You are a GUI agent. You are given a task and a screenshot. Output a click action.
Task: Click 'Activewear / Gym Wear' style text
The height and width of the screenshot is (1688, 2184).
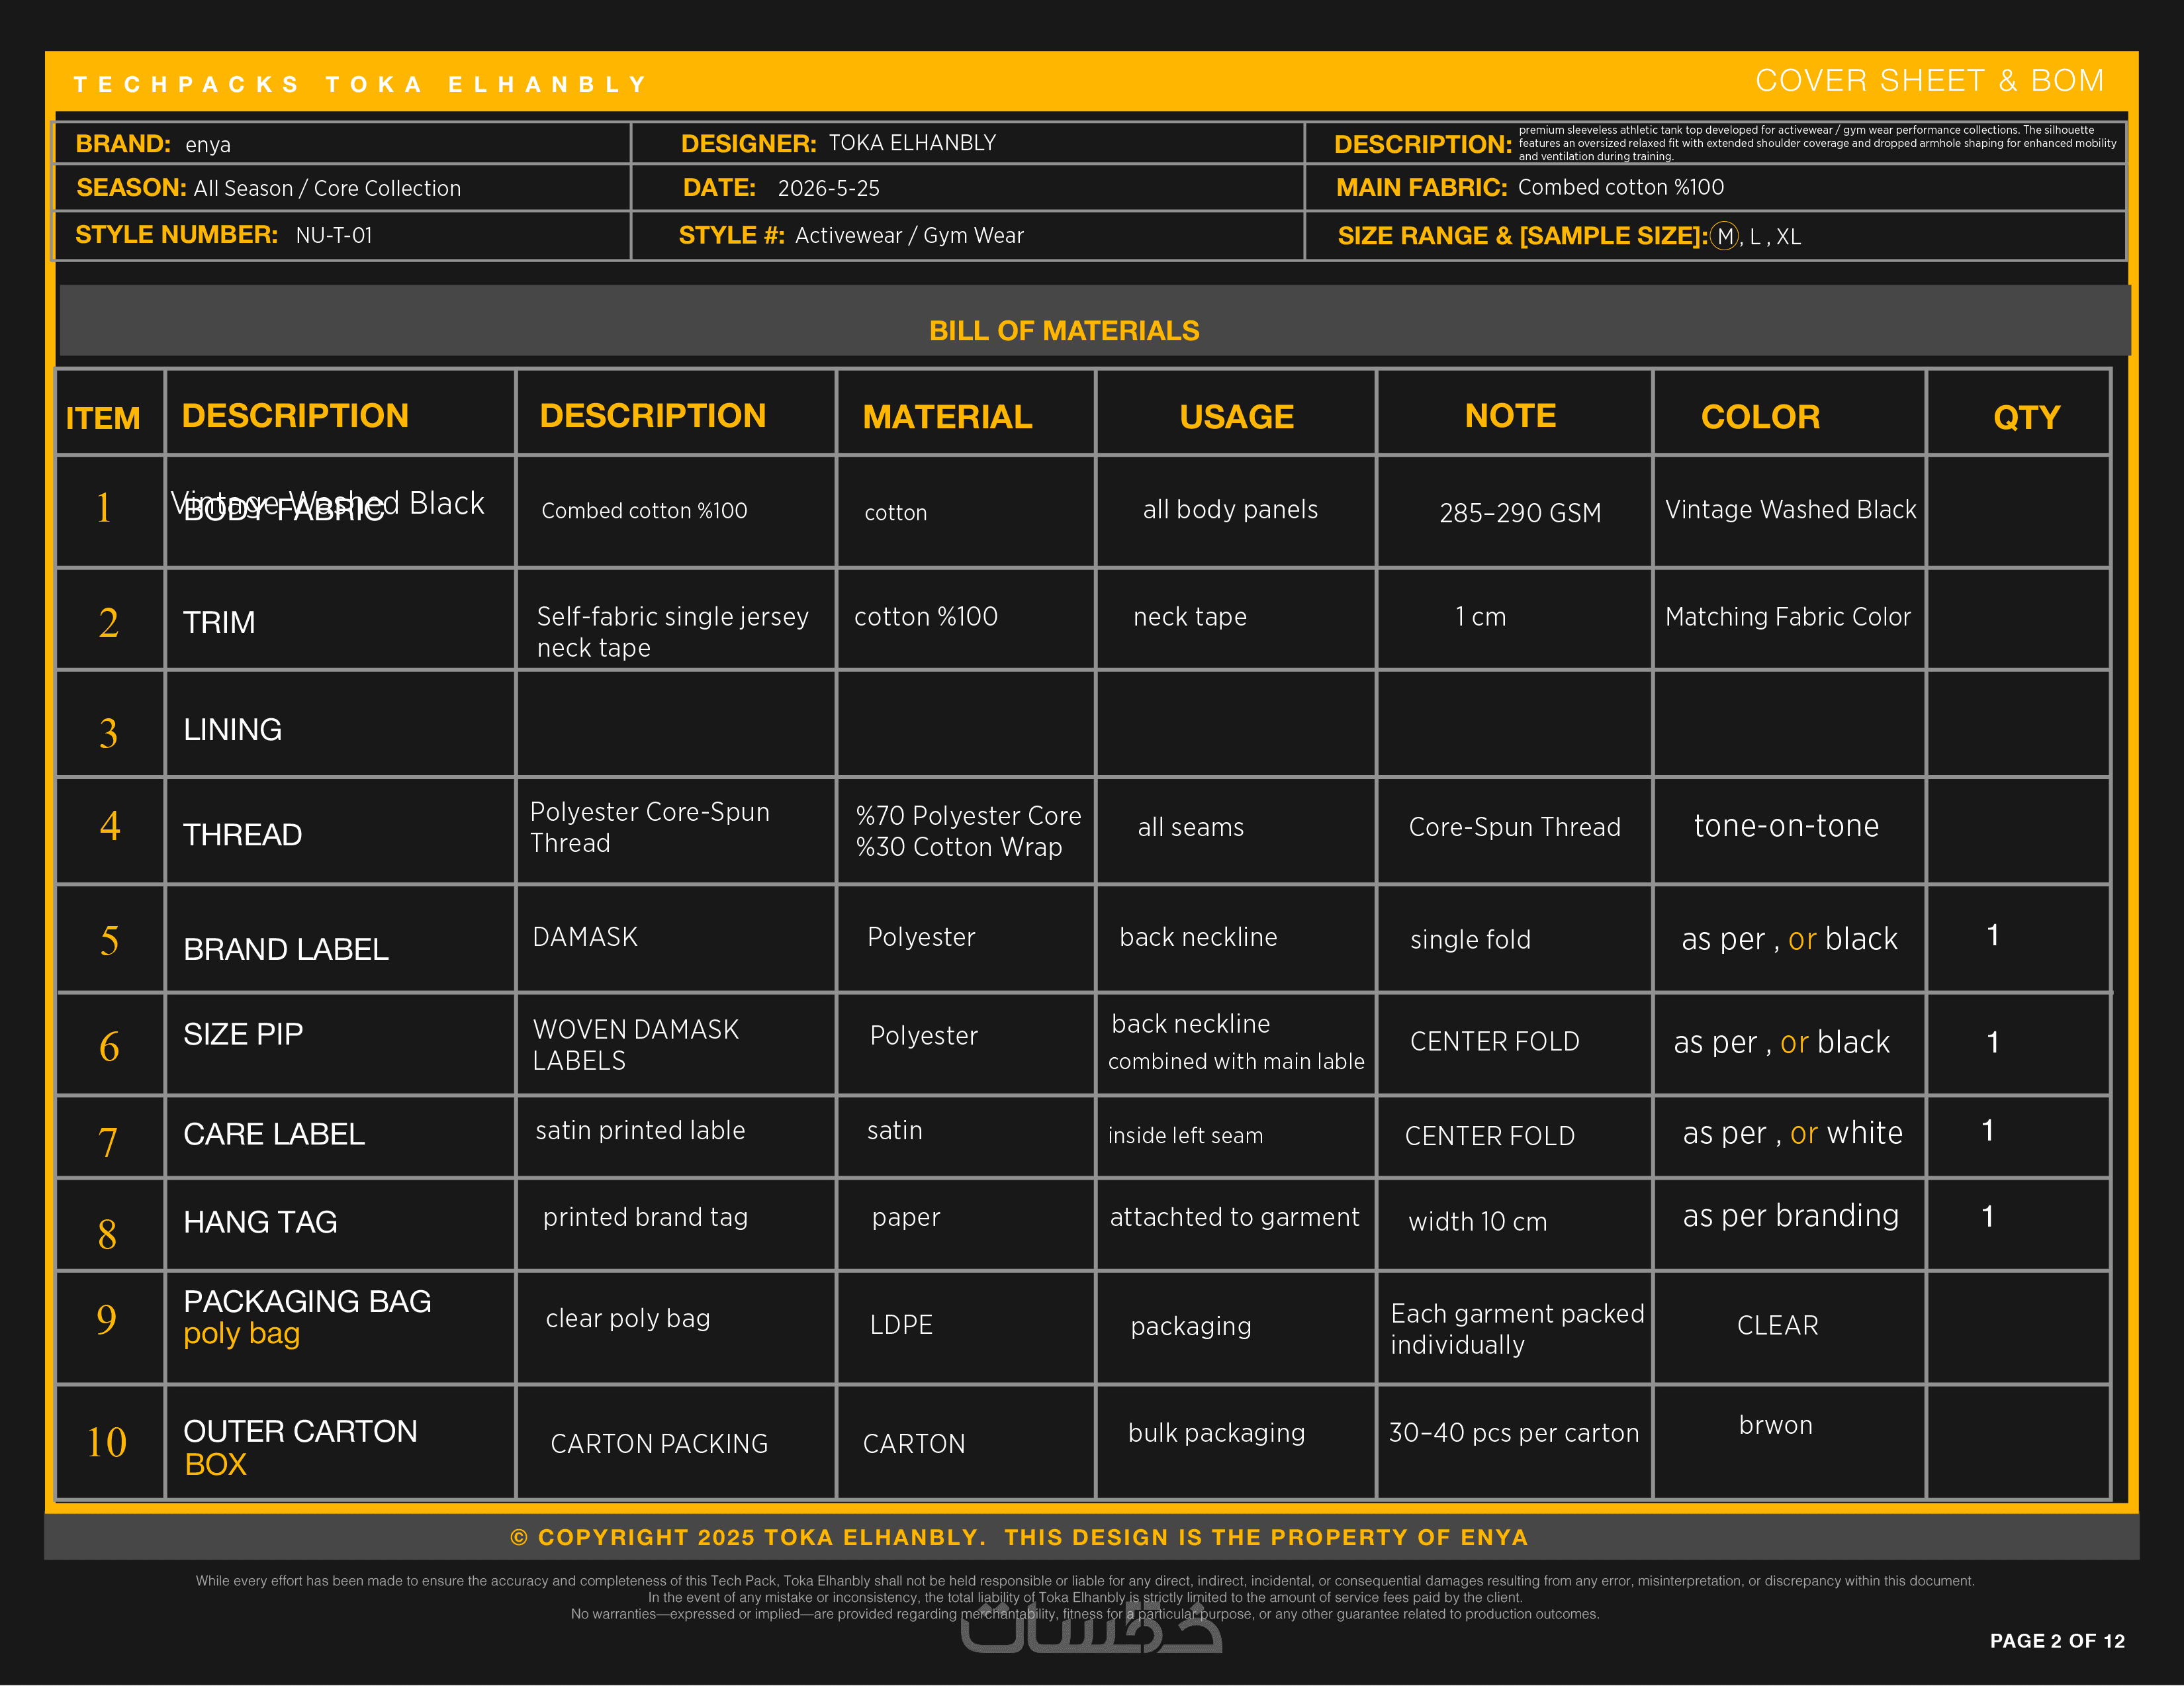click(909, 235)
